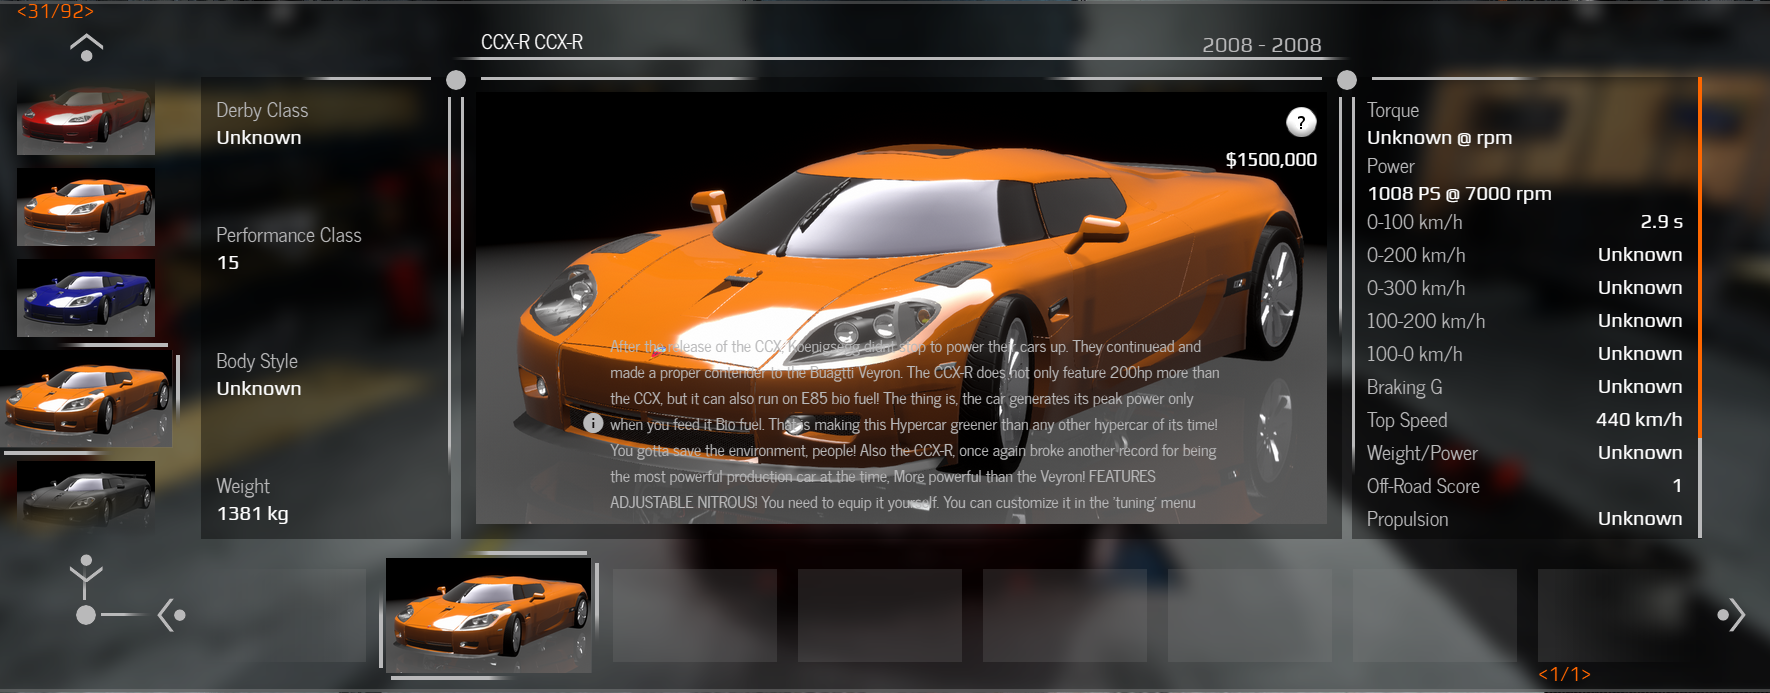Viewport: 1770px width, 693px height.
Task: Click the Torque label
Action: click(x=1393, y=110)
